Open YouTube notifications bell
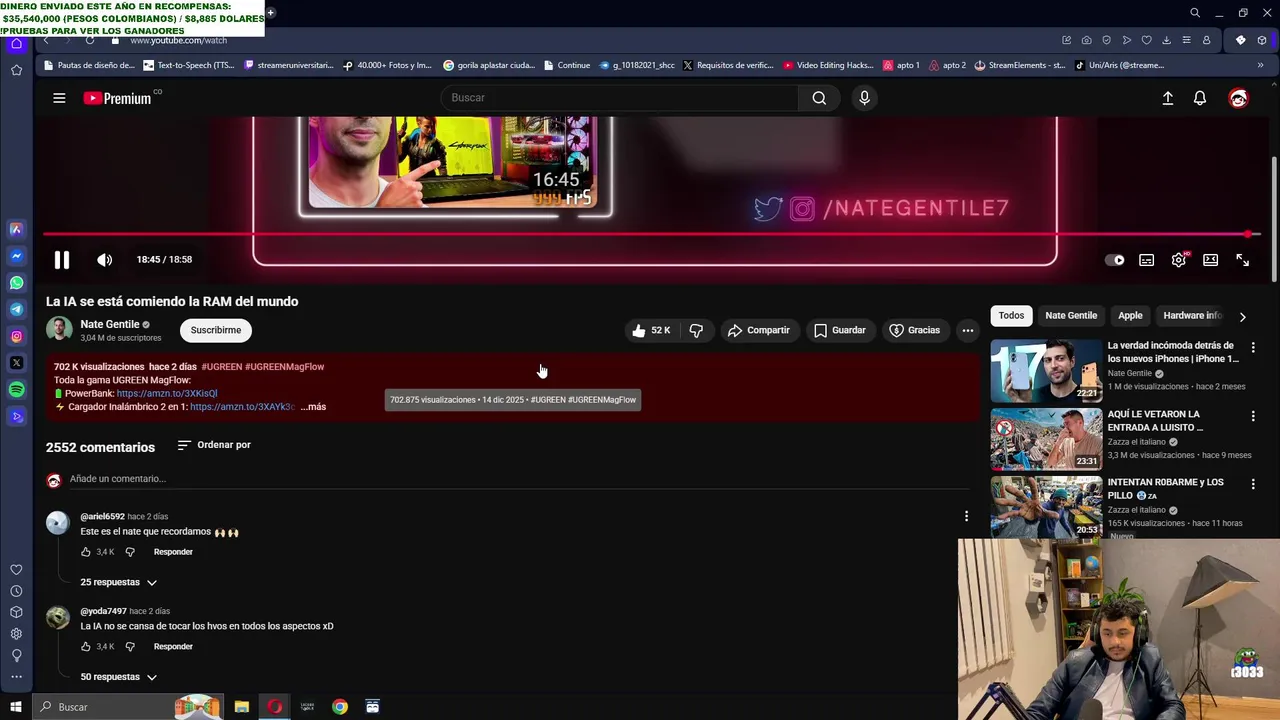 coord(1200,98)
